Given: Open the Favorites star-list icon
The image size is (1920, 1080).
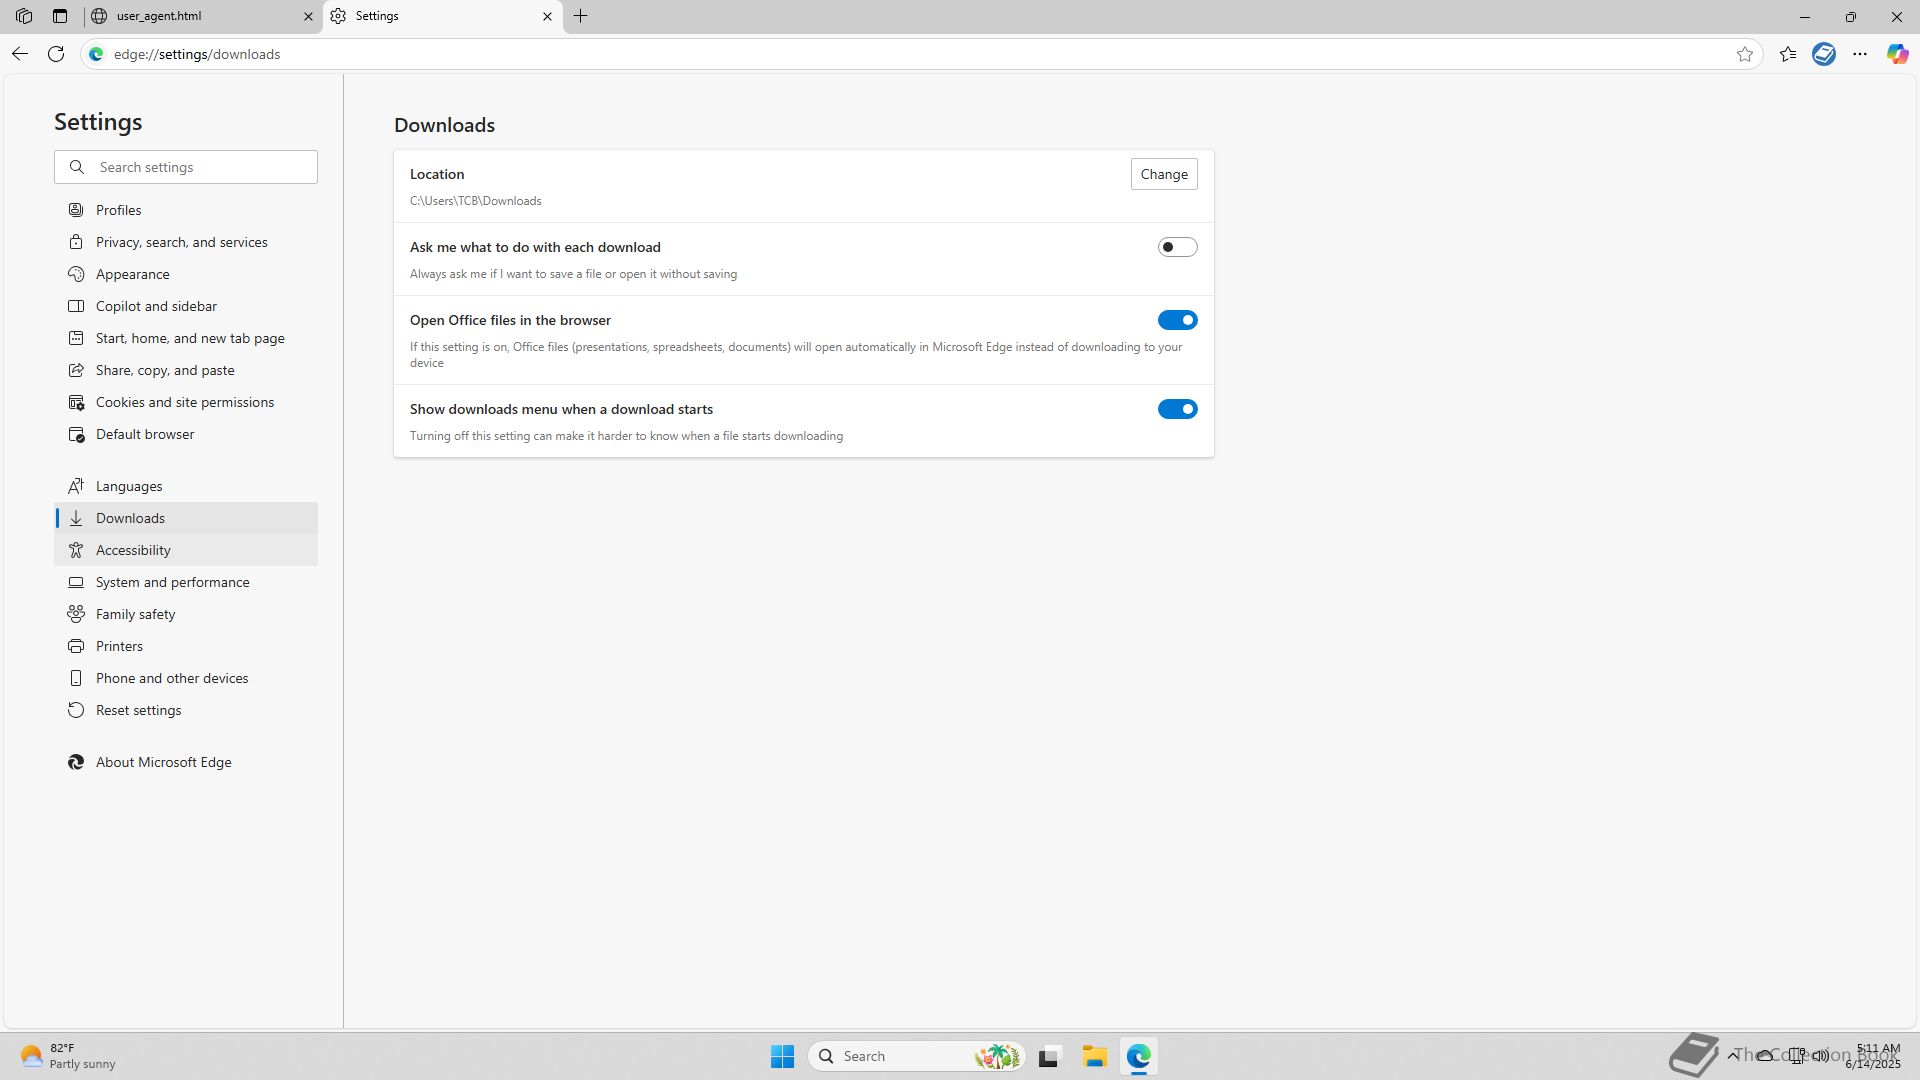Looking at the screenshot, I should coord(1788,54).
